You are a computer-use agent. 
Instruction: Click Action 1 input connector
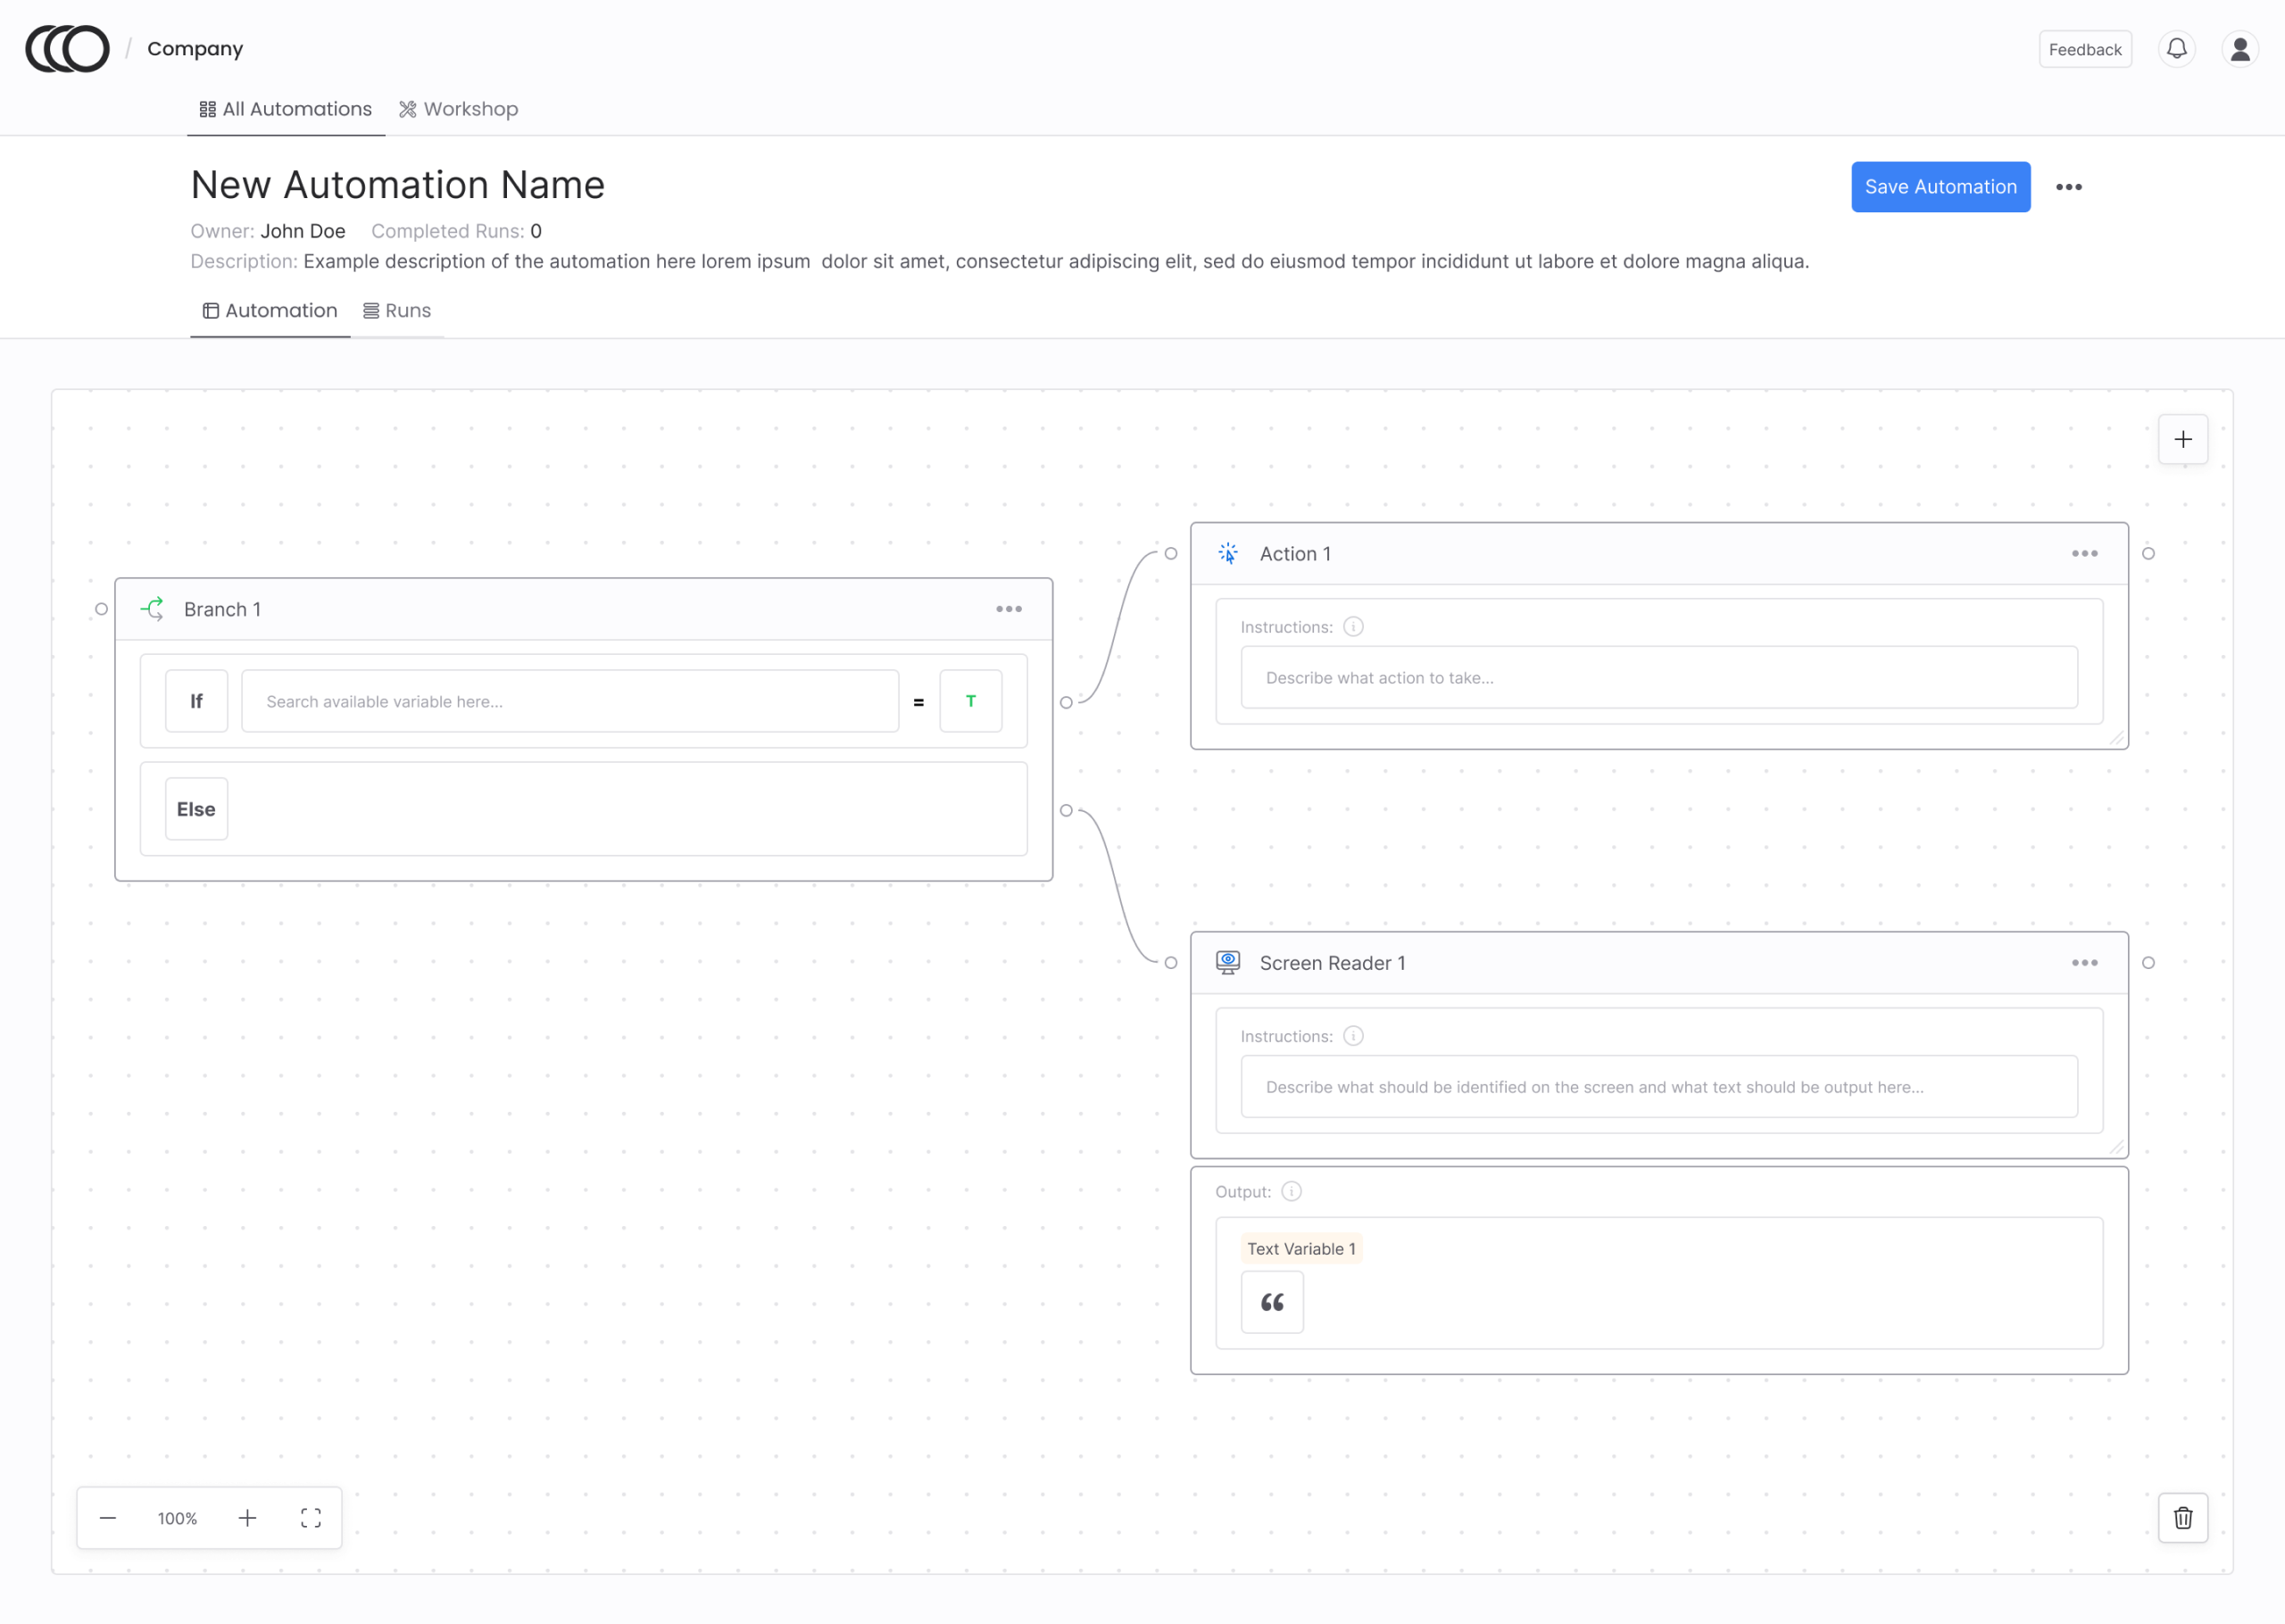(x=1170, y=553)
